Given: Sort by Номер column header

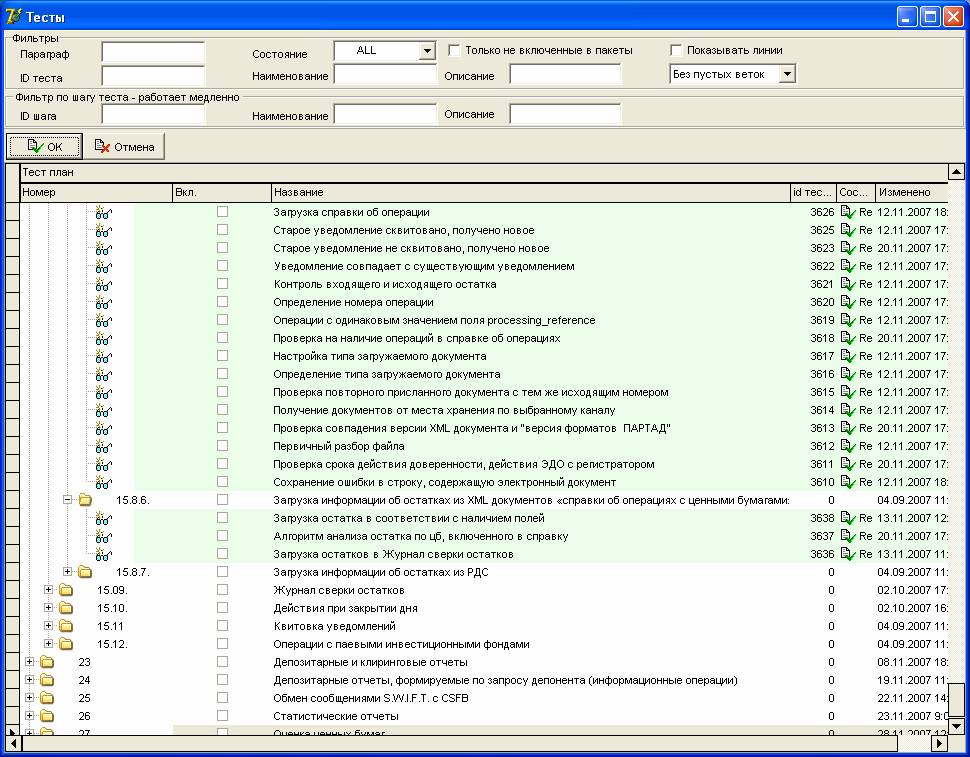Looking at the screenshot, I should pyautogui.click(x=96, y=192).
